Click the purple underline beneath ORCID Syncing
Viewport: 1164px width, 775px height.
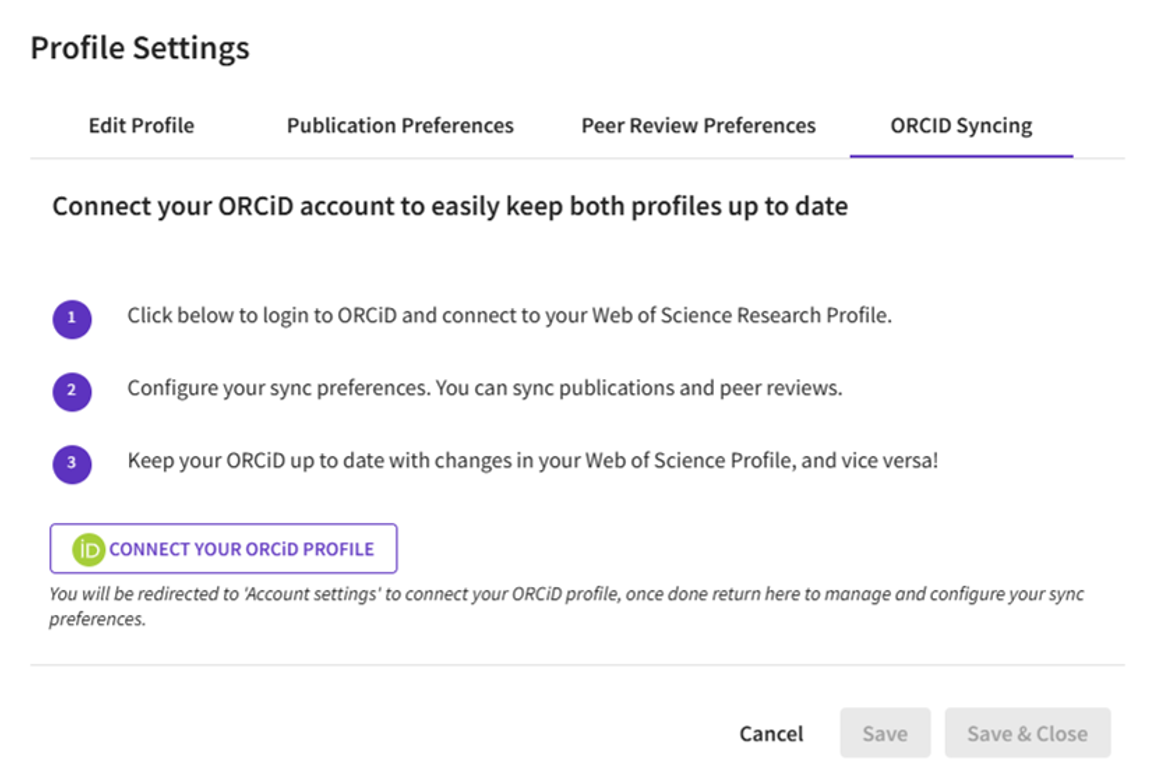click(x=961, y=157)
